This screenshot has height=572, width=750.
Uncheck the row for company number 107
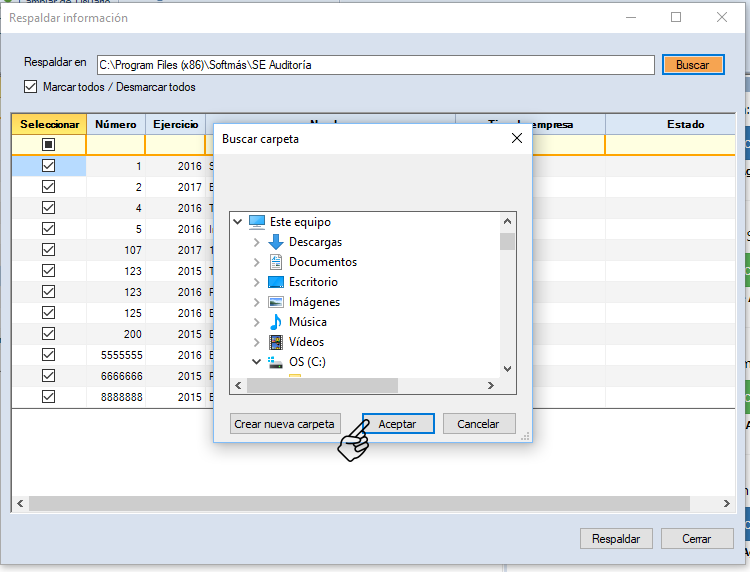point(48,250)
